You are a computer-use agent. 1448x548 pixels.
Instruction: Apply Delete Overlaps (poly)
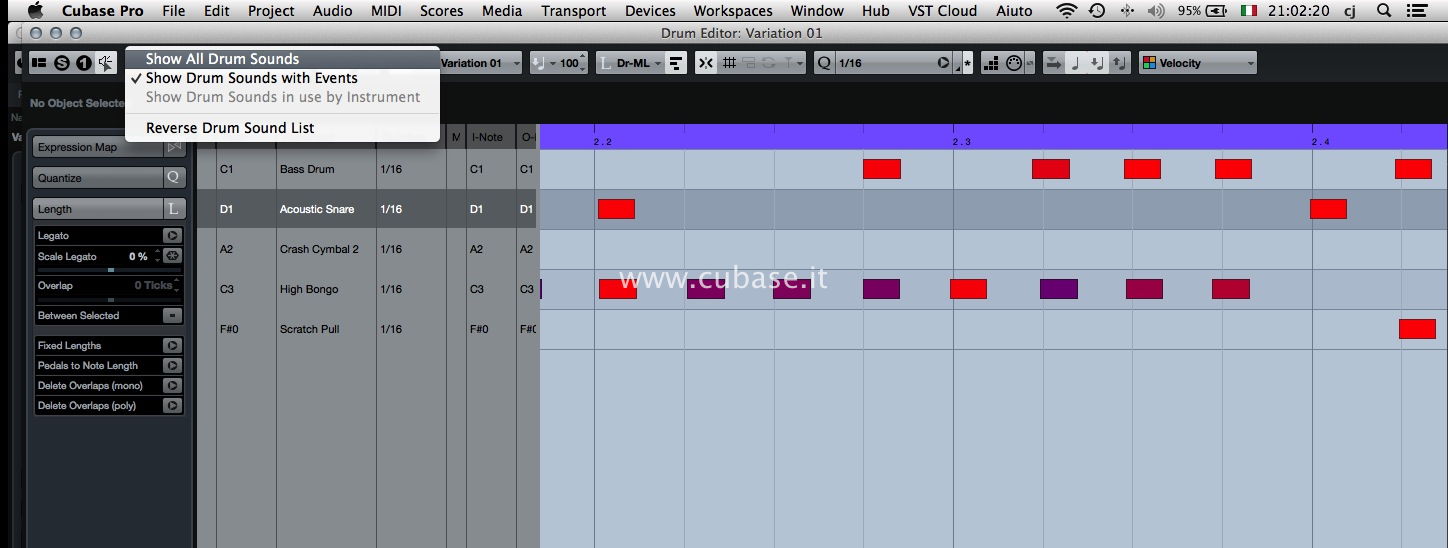coord(172,406)
